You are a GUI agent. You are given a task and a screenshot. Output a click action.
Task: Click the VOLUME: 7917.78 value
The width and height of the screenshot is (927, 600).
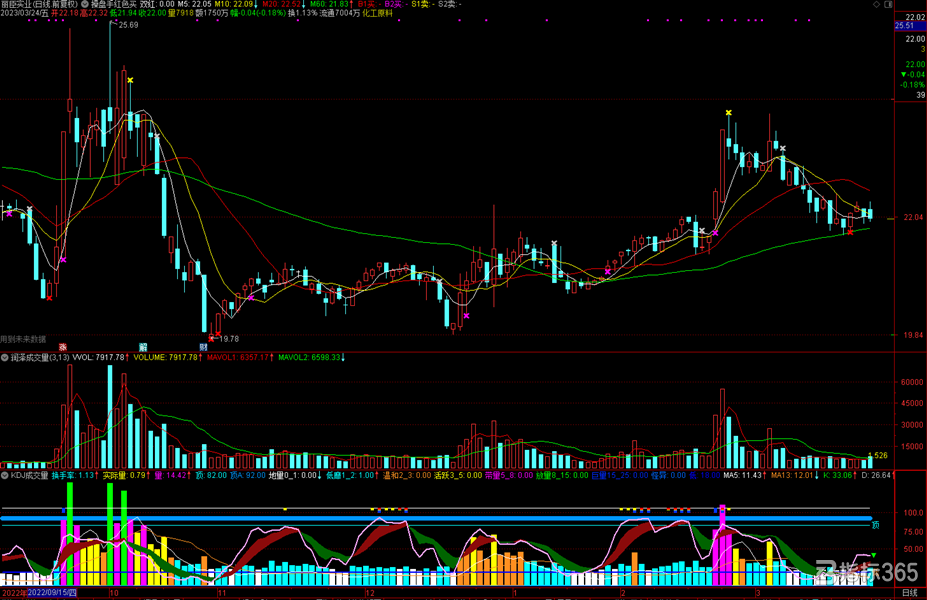point(167,358)
